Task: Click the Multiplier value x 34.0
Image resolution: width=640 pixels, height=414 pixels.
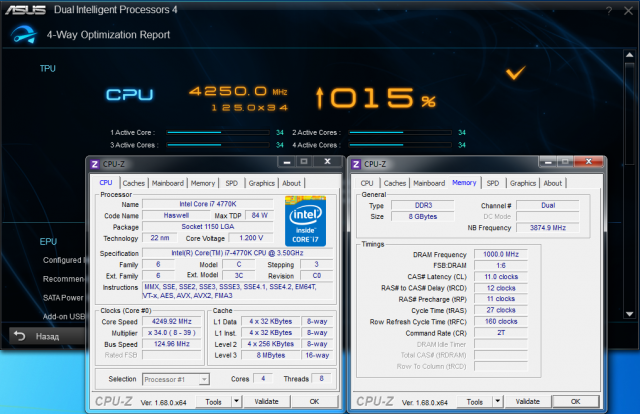Action: [172, 333]
